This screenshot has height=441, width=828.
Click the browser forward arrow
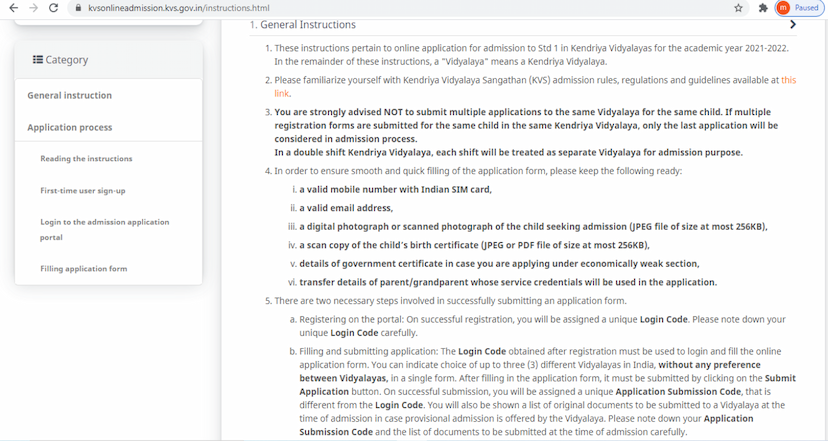(35, 8)
